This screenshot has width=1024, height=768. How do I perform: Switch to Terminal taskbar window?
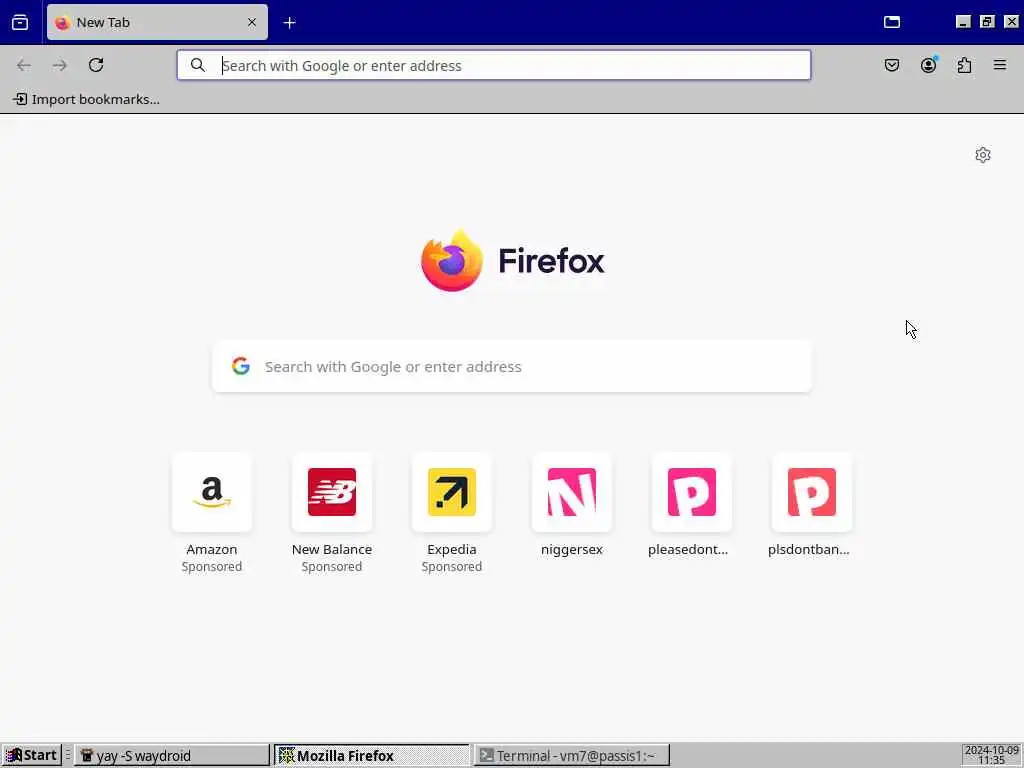(571, 756)
